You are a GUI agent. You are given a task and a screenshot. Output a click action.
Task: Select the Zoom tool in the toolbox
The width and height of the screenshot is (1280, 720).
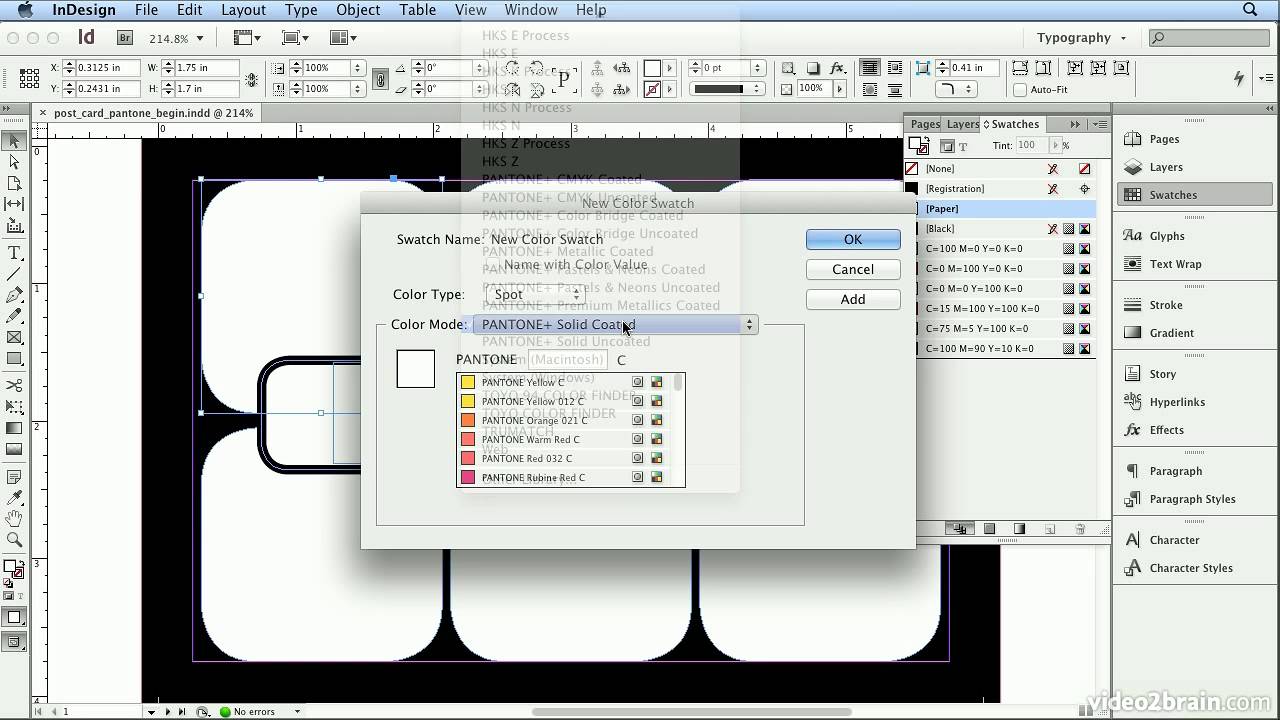click(x=14, y=540)
